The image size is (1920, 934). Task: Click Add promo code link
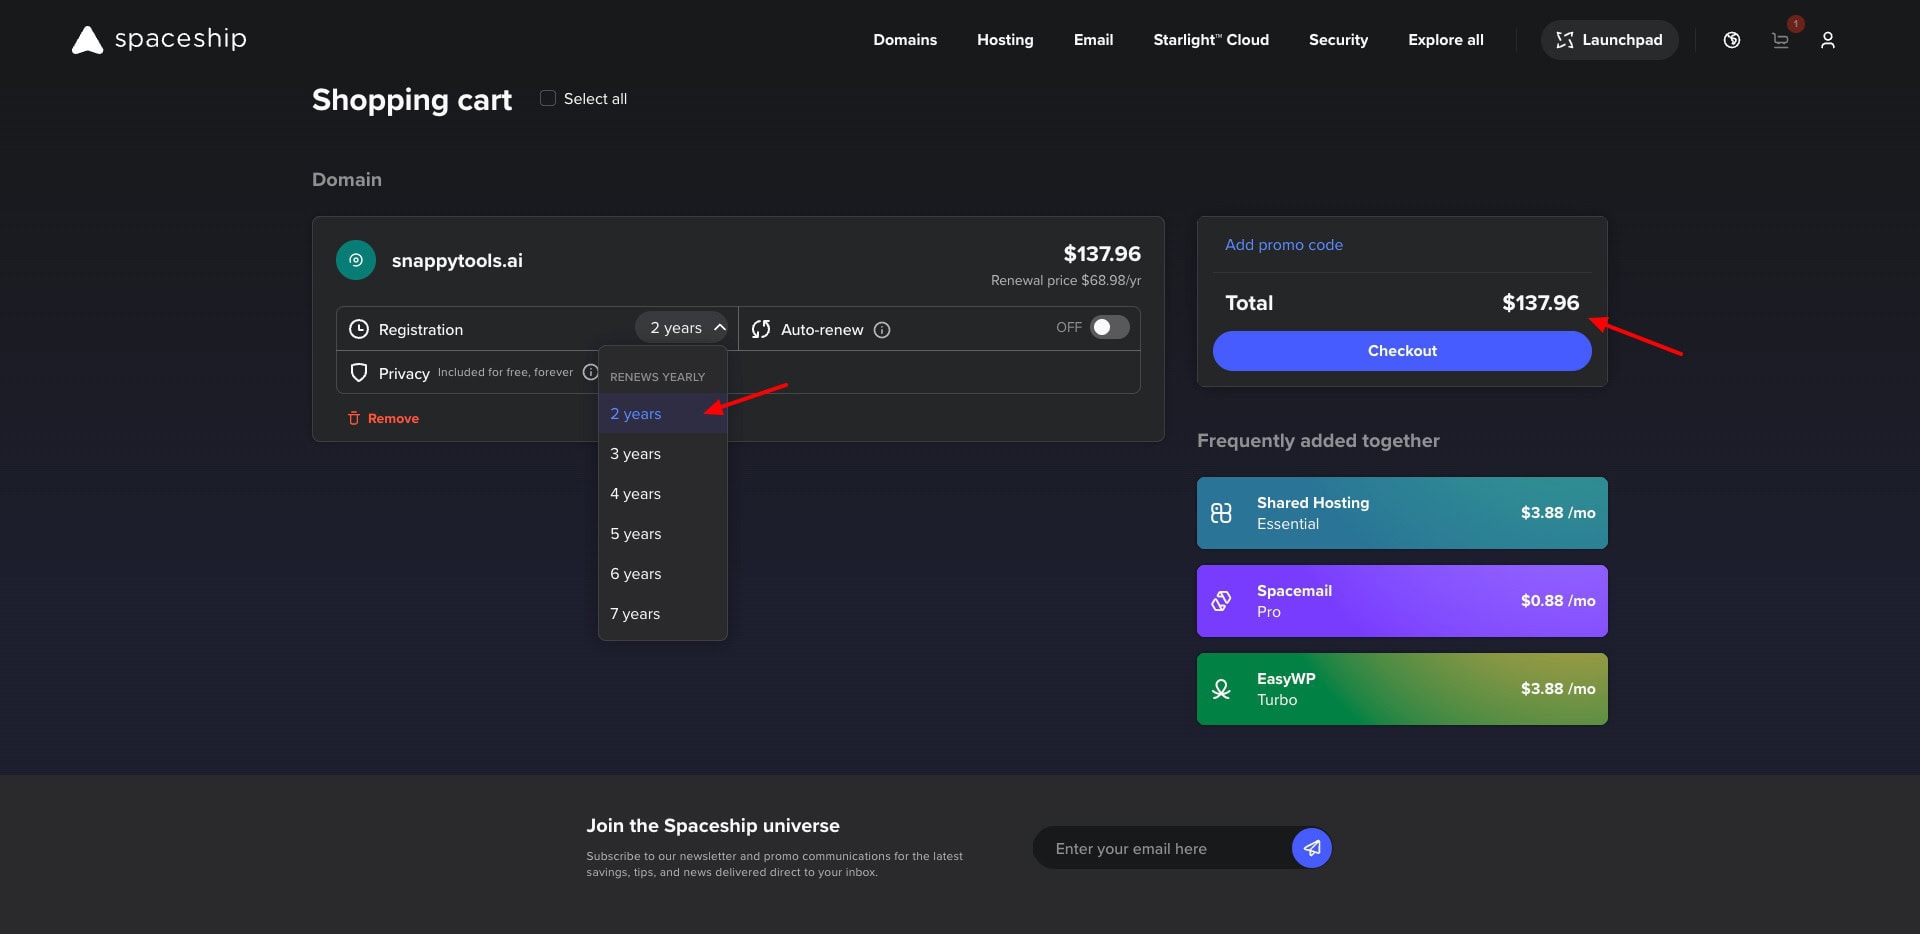pyautogui.click(x=1284, y=245)
